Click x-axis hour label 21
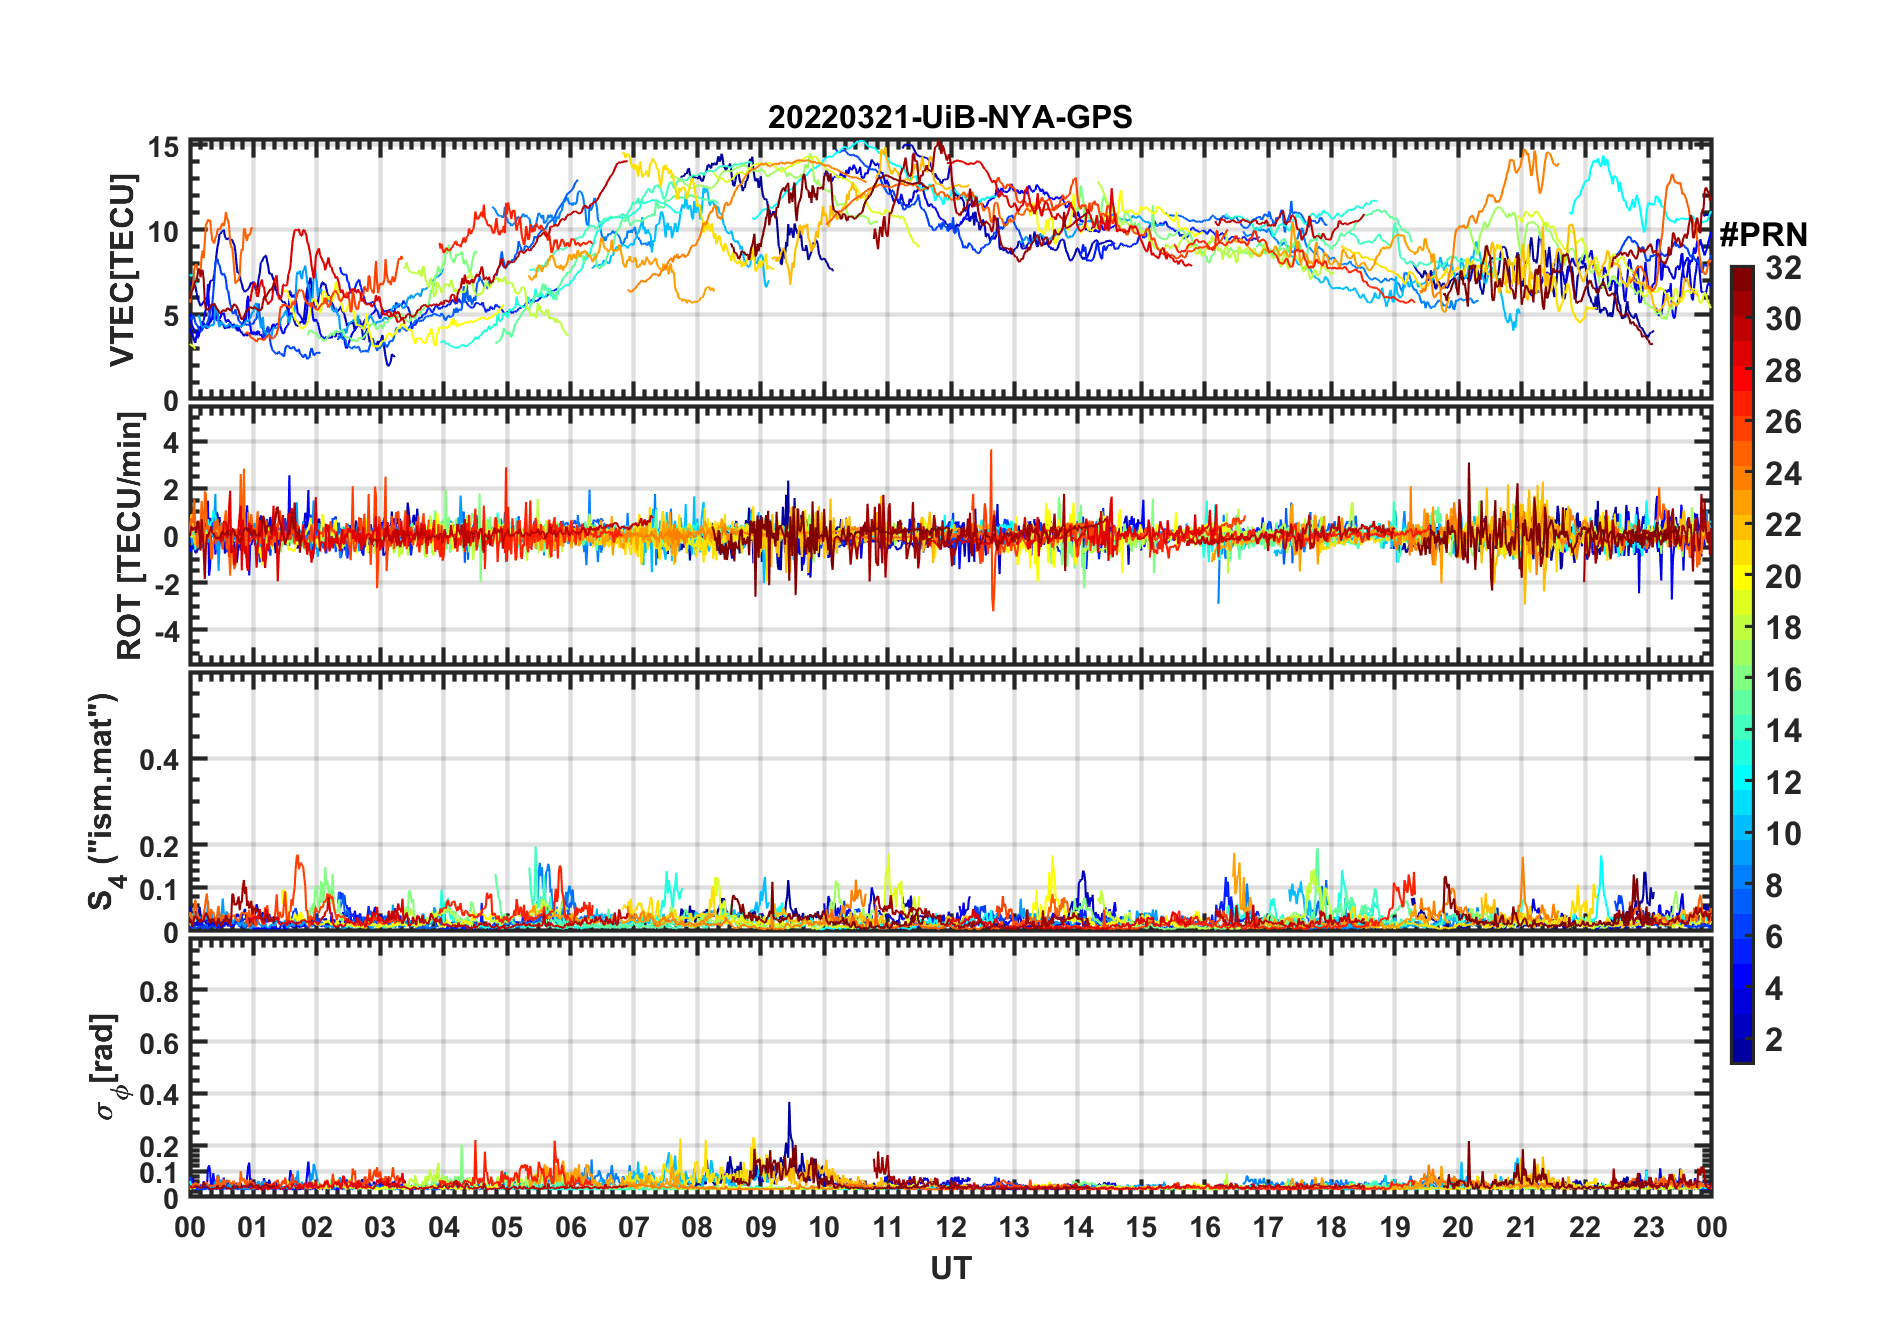Viewport: 1902px width, 1330px height. point(1521,1227)
